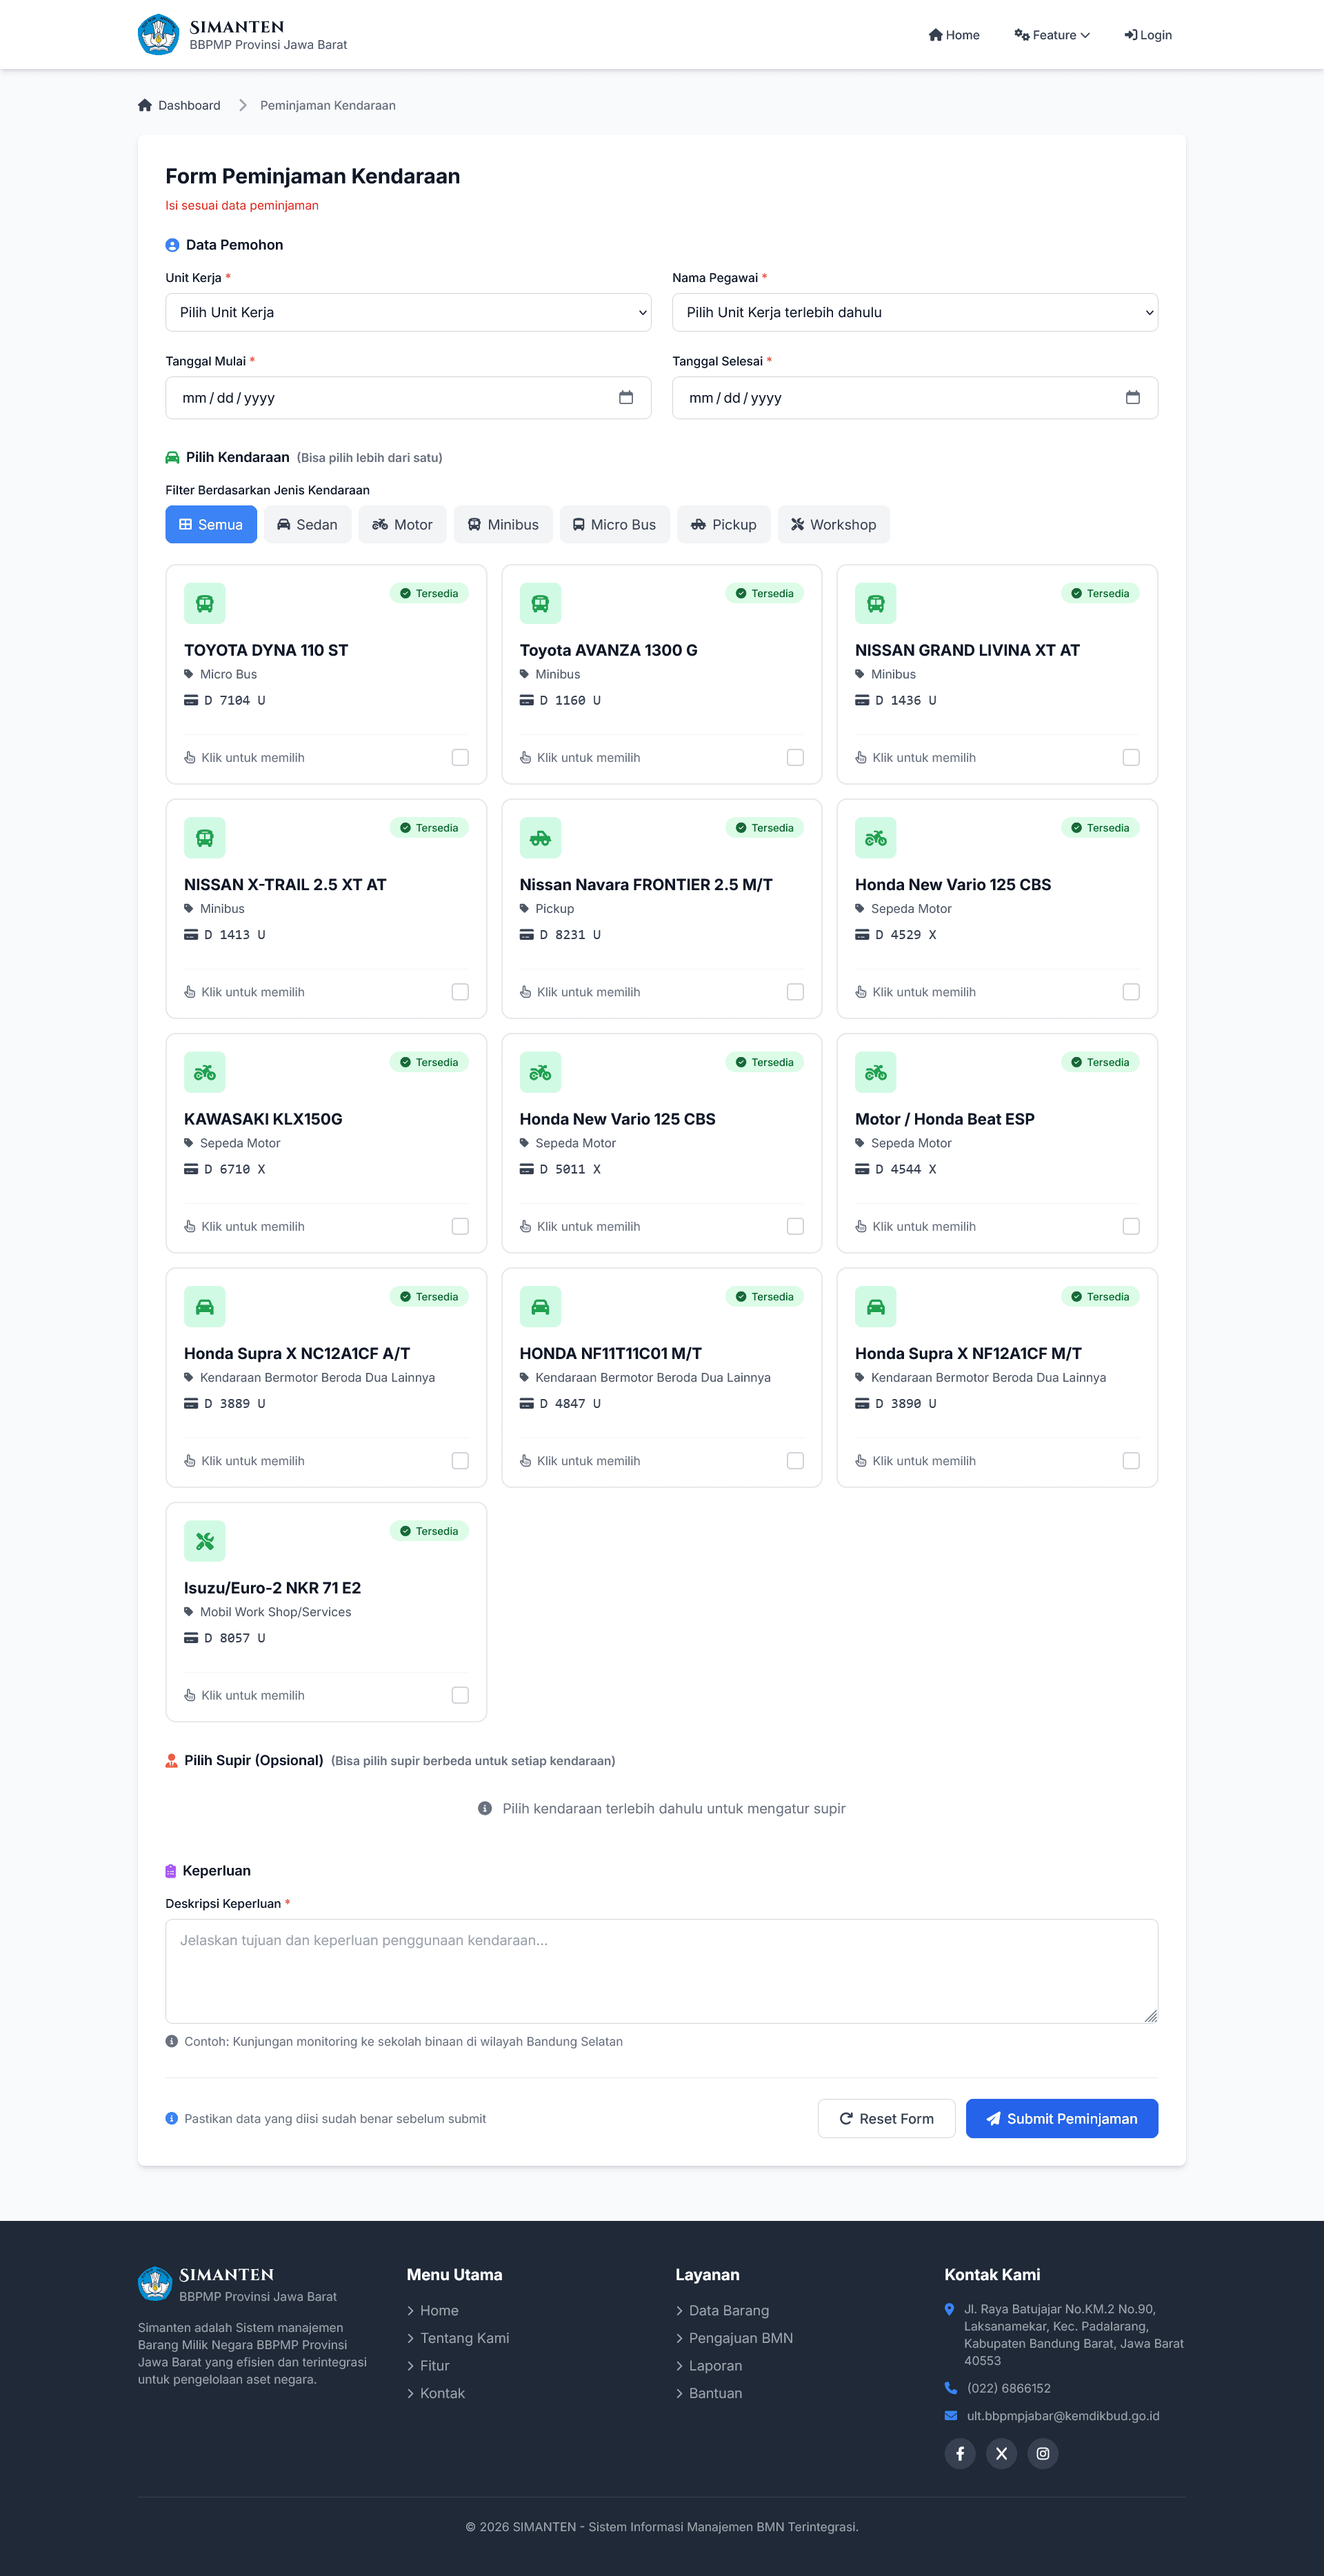Check the Nissan Navara FRONTIER checkbox
Screen dimensions: 1324x2576
[x=795, y=992]
